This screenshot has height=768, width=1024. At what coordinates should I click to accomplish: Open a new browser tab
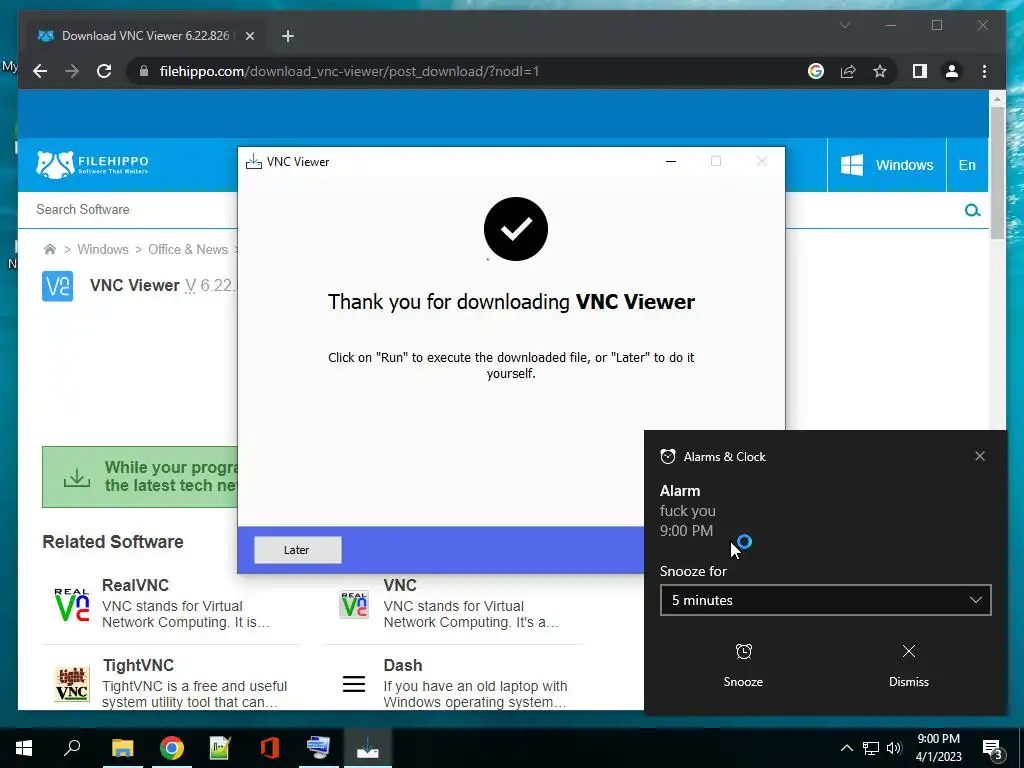[x=287, y=36]
